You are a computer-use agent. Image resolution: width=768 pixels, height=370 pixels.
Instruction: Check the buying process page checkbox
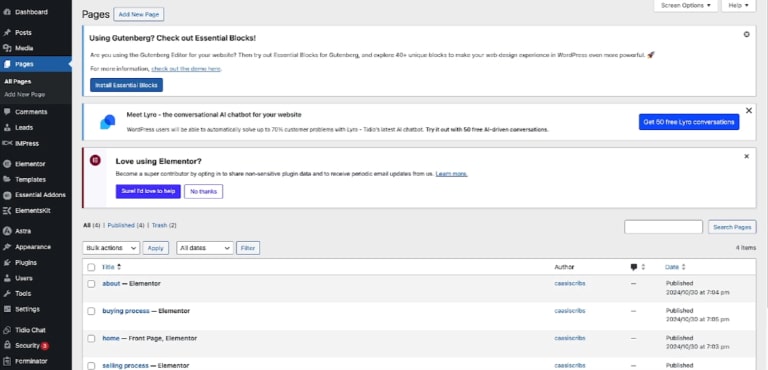pos(91,311)
